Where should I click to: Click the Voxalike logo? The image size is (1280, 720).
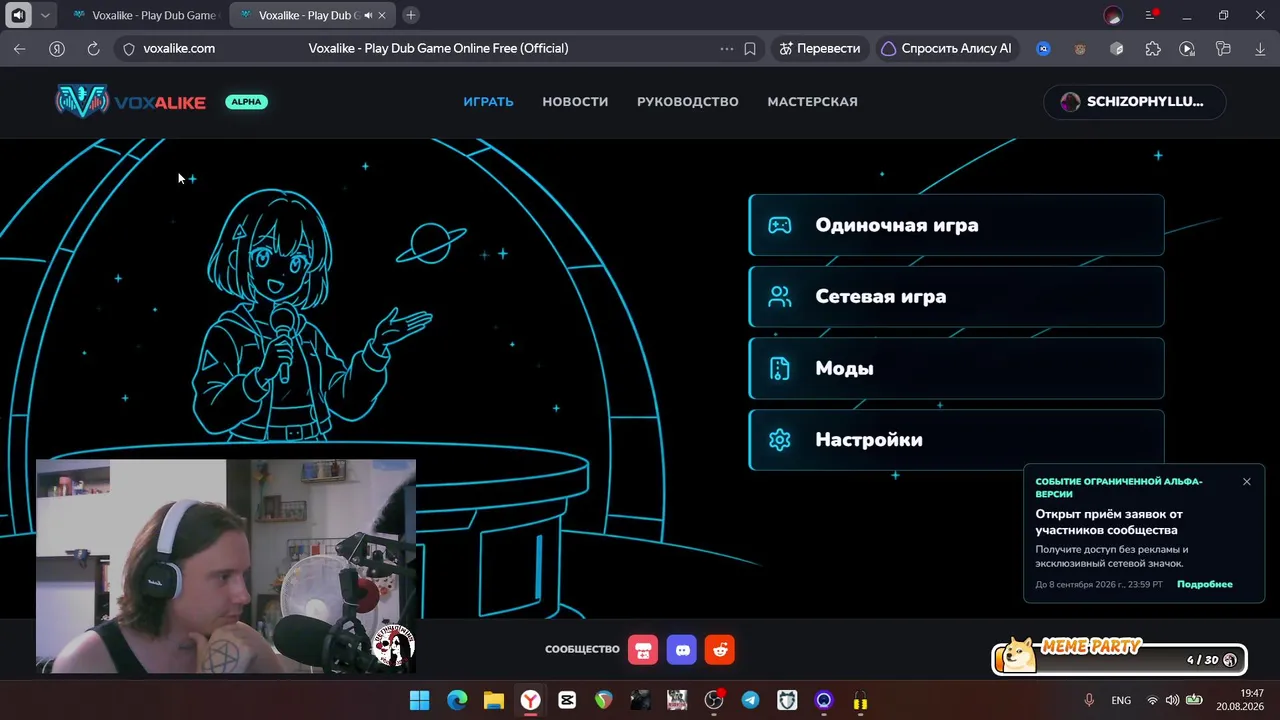[131, 101]
